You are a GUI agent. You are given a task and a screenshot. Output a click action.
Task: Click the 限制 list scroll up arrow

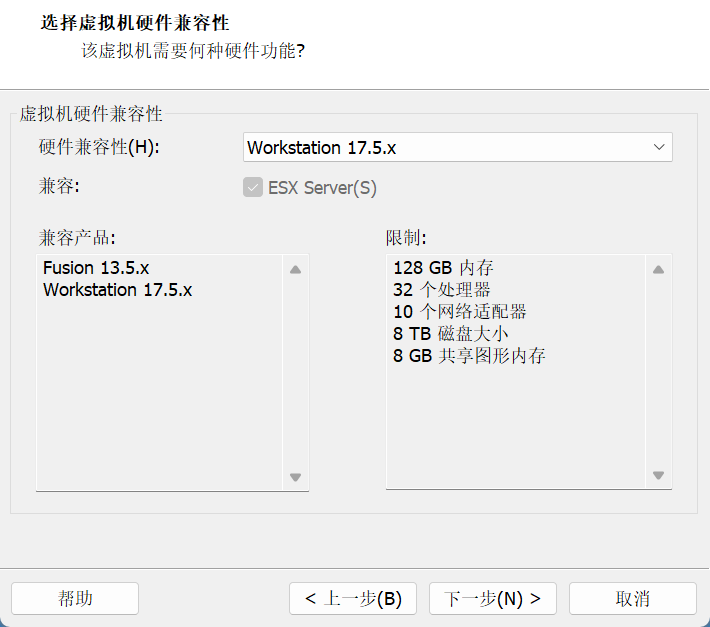(x=658, y=270)
